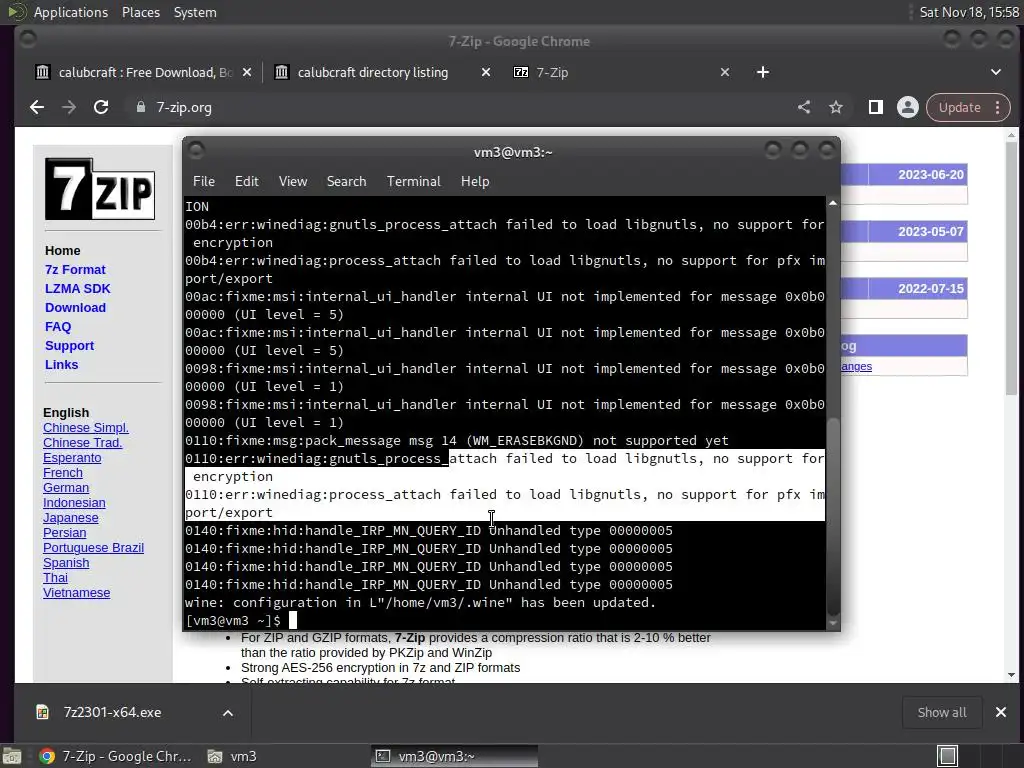1024x768 pixels.
Task: Open the tab search dropdown arrow
Action: pos(996,72)
